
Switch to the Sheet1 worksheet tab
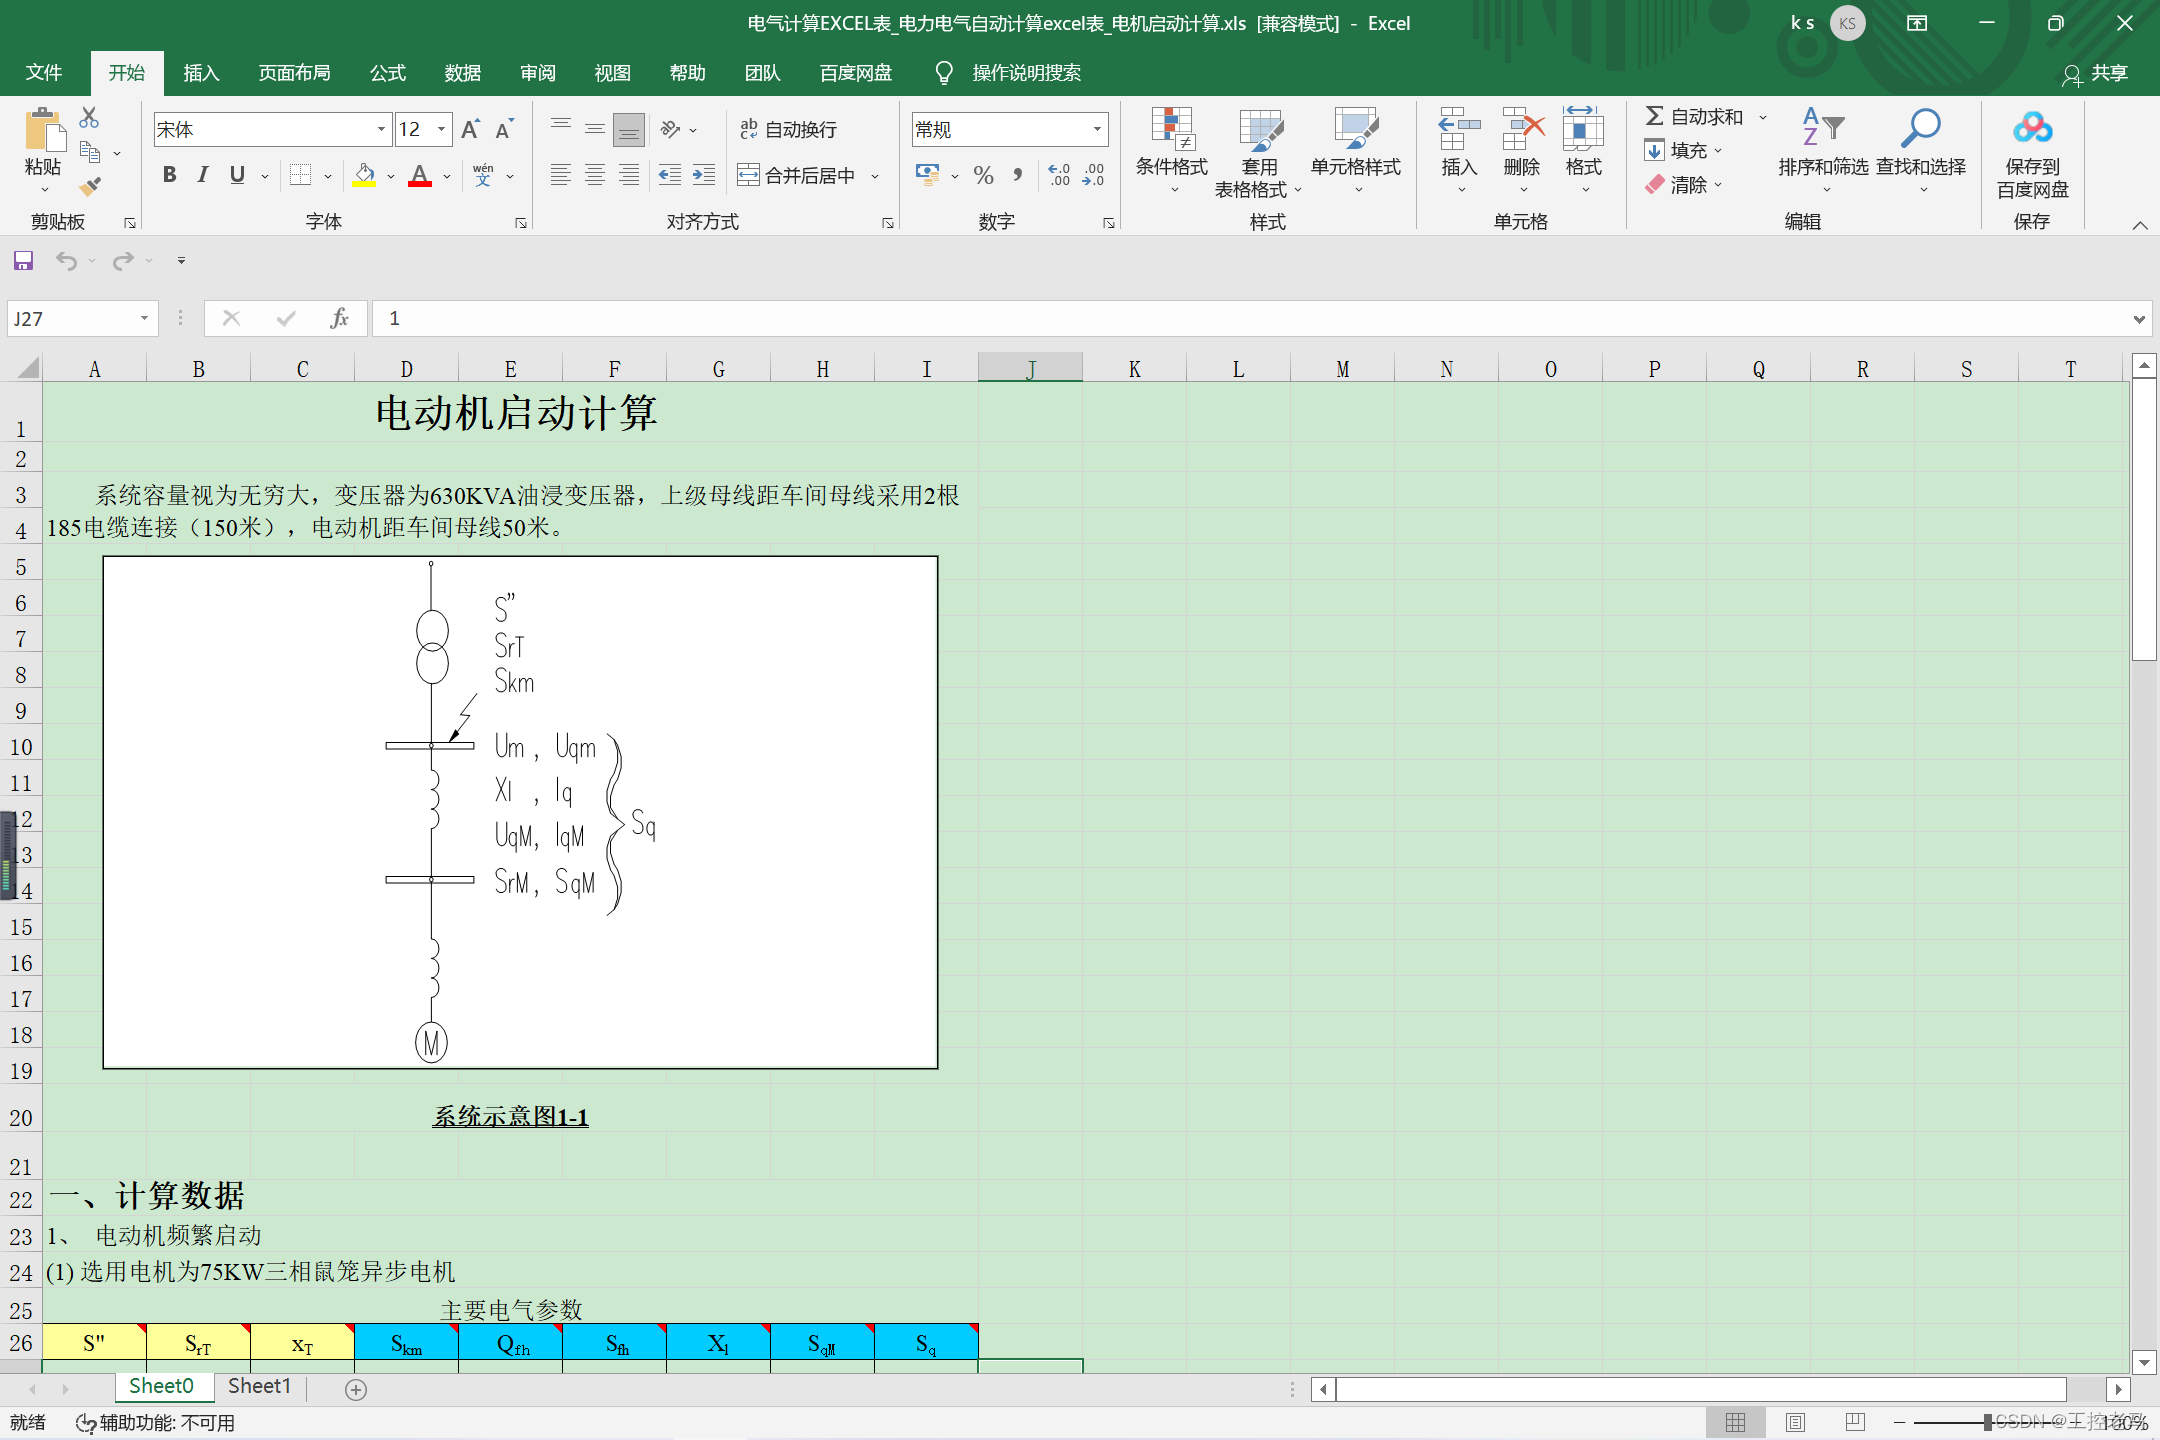[259, 1386]
